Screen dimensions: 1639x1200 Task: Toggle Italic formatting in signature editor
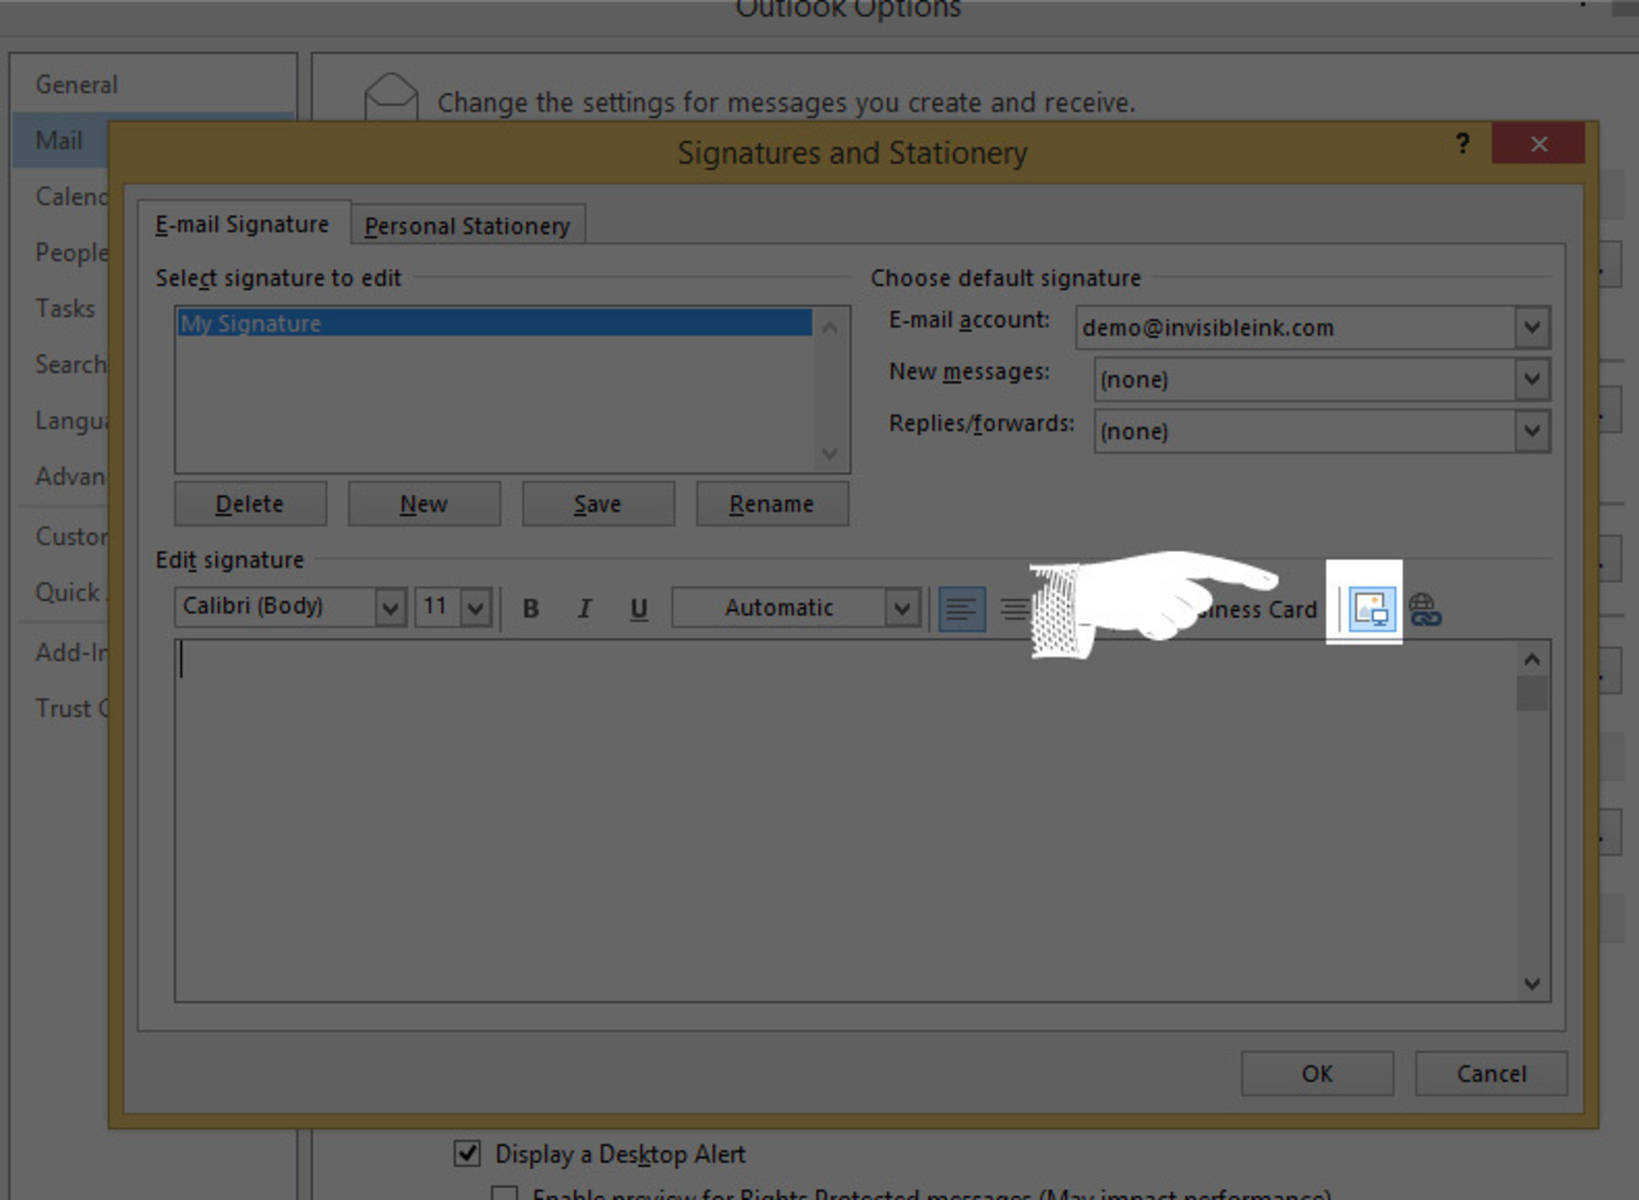585,608
